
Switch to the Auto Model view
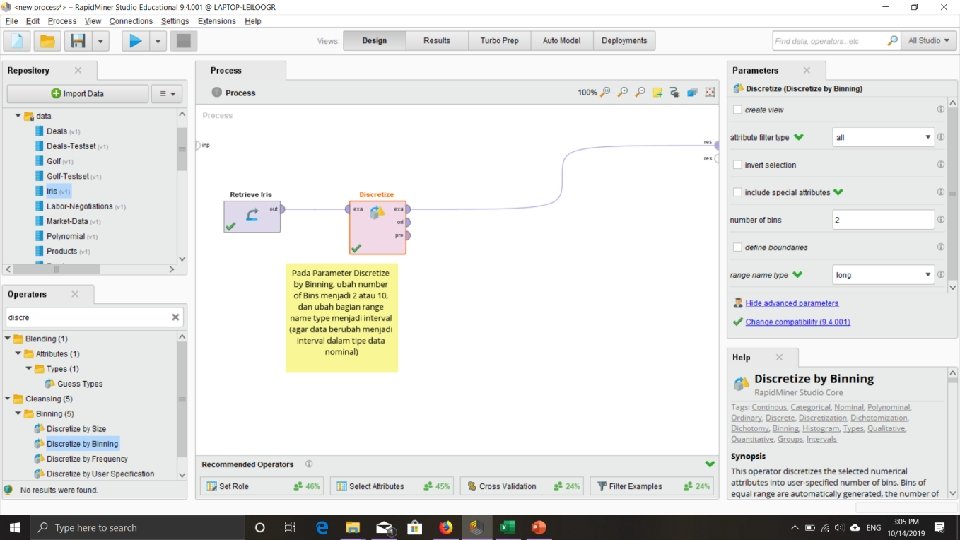[x=561, y=40]
